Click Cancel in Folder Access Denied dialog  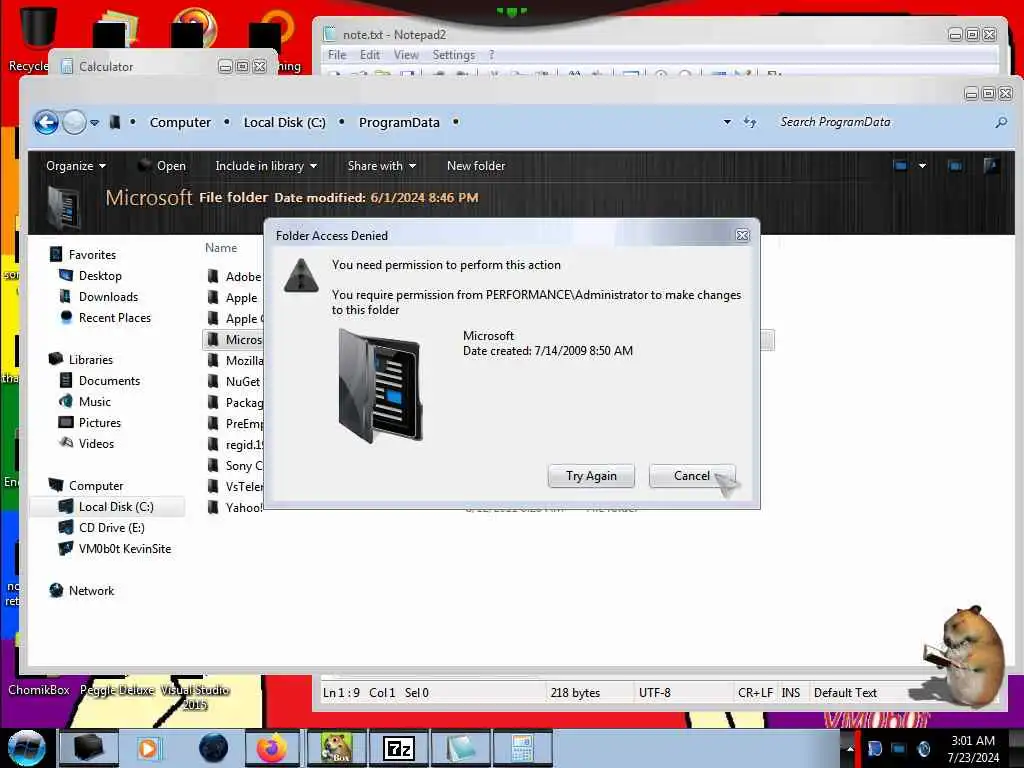pyautogui.click(x=692, y=476)
